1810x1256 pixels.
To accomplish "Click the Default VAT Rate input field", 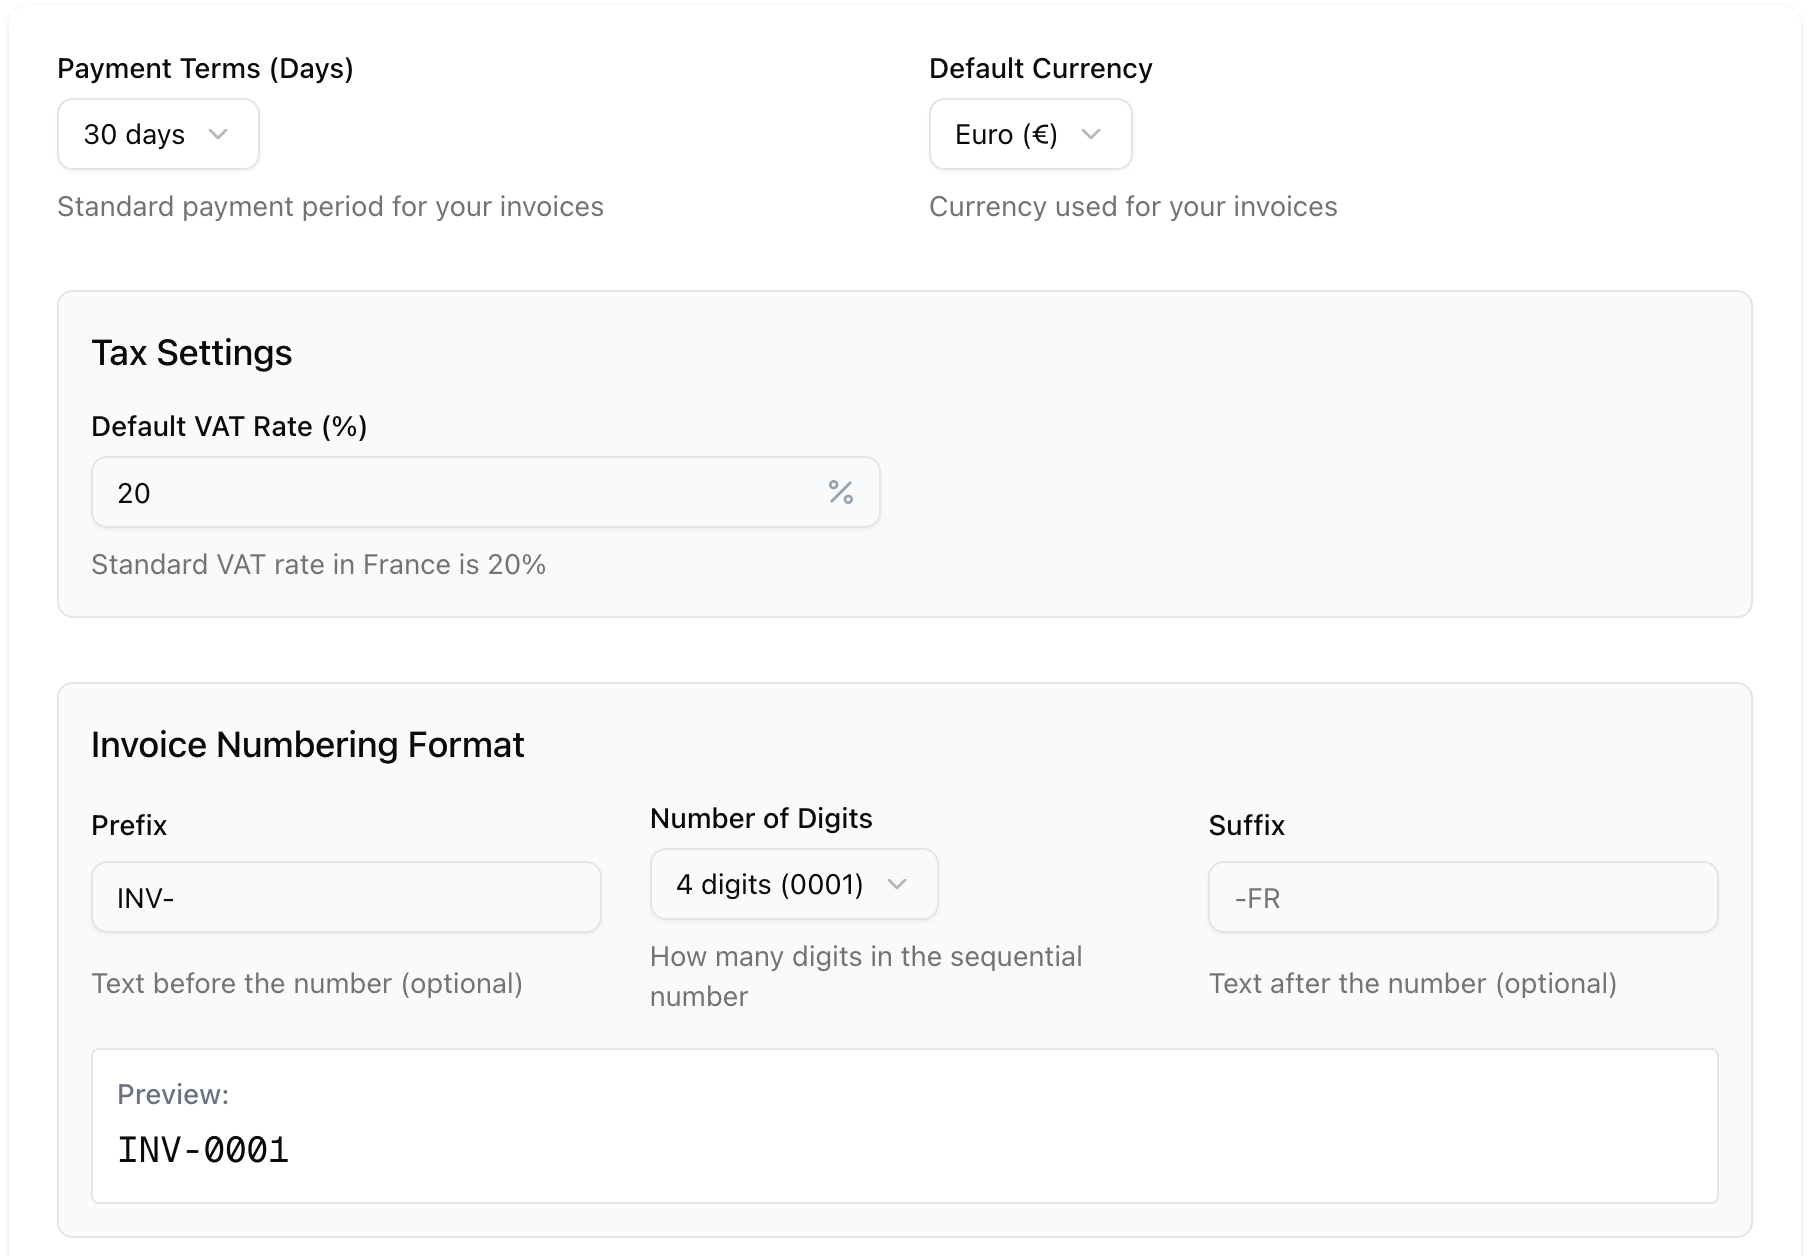I will pyautogui.click(x=486, y=492).
